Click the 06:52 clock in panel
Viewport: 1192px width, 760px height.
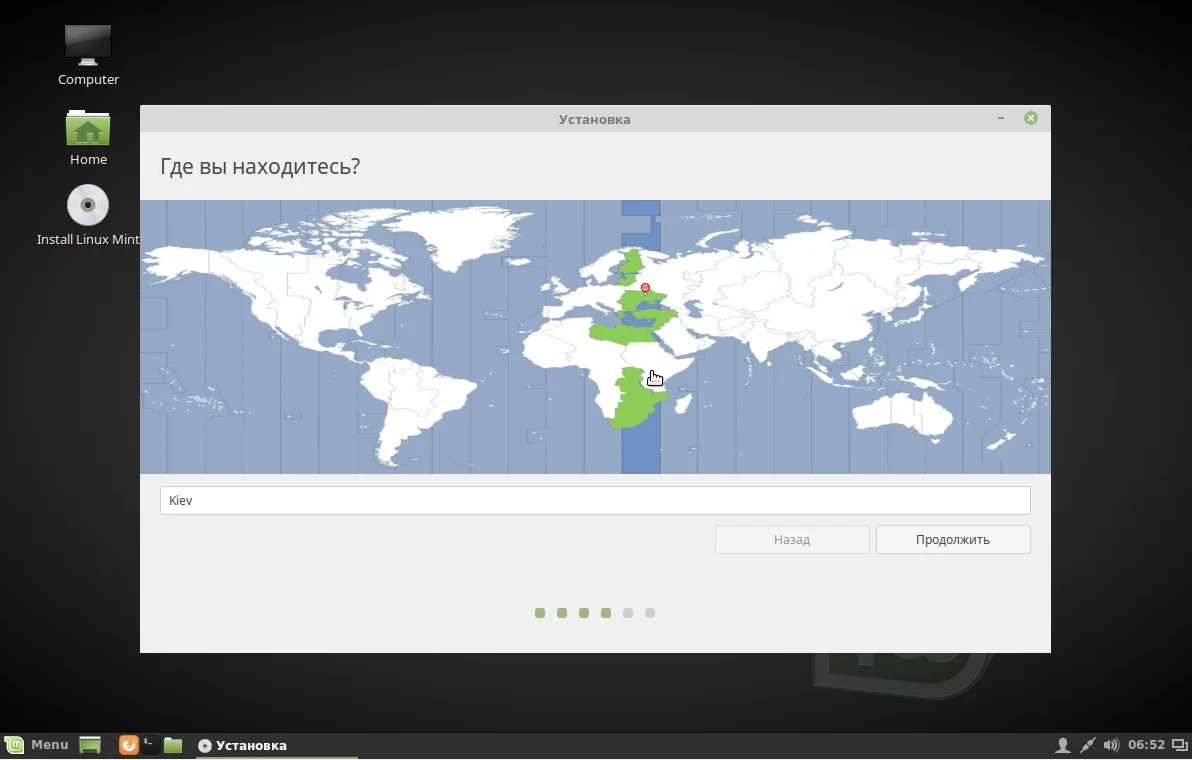tap(1146, 745)
